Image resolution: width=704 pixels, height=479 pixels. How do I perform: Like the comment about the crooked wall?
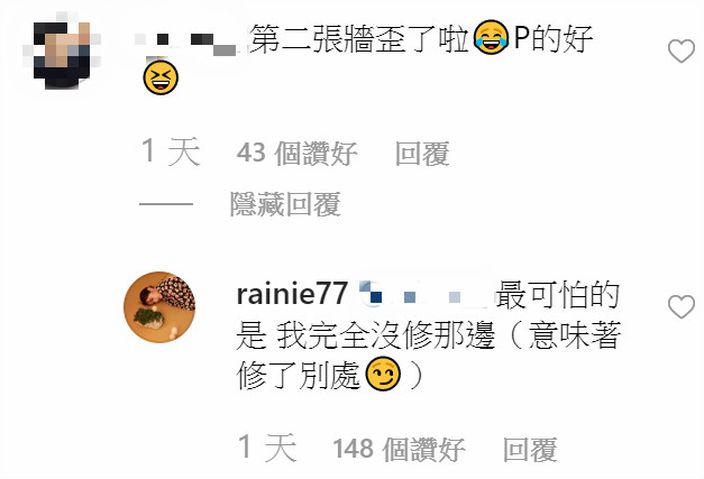681,51
